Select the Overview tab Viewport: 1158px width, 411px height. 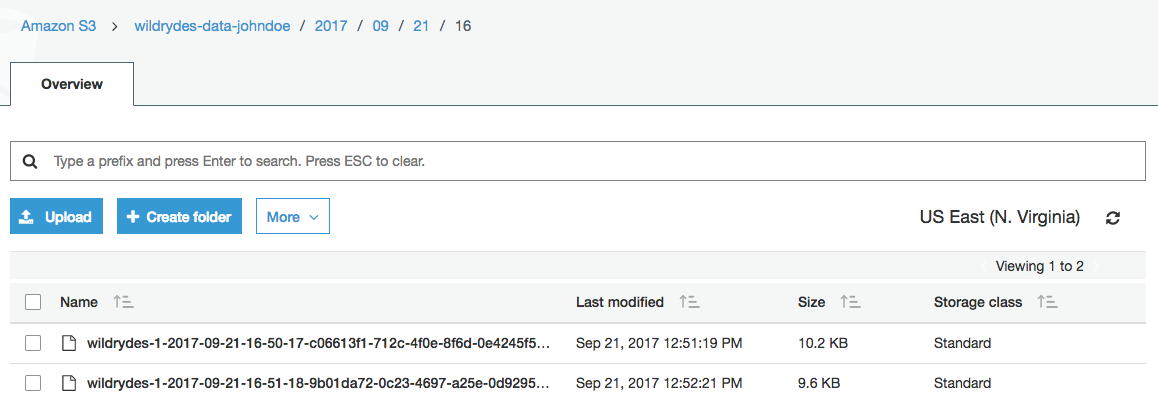tap(72, 84)
